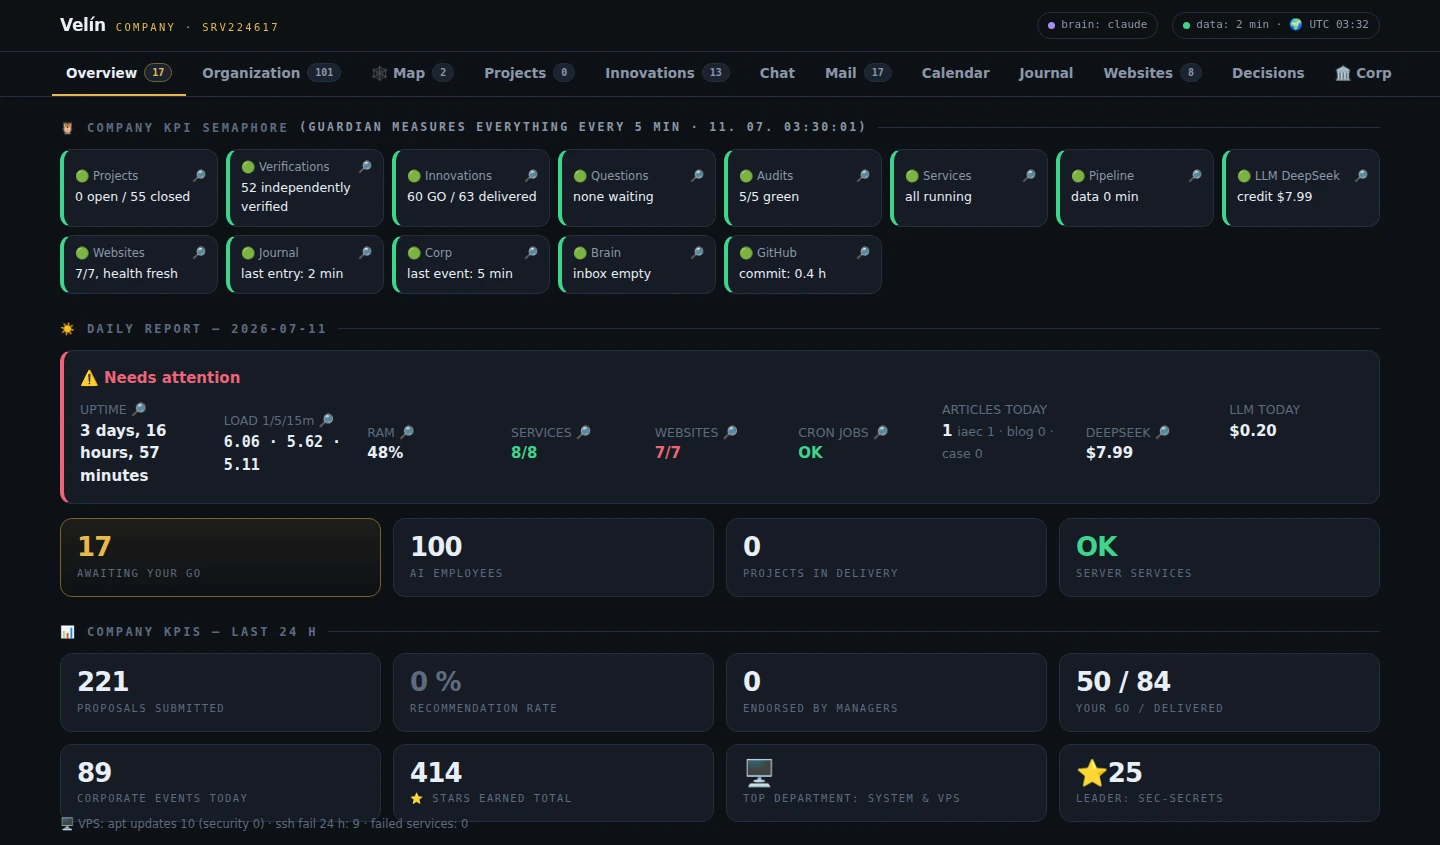Open the Leader sec-secrets card

click(1219, 783)
